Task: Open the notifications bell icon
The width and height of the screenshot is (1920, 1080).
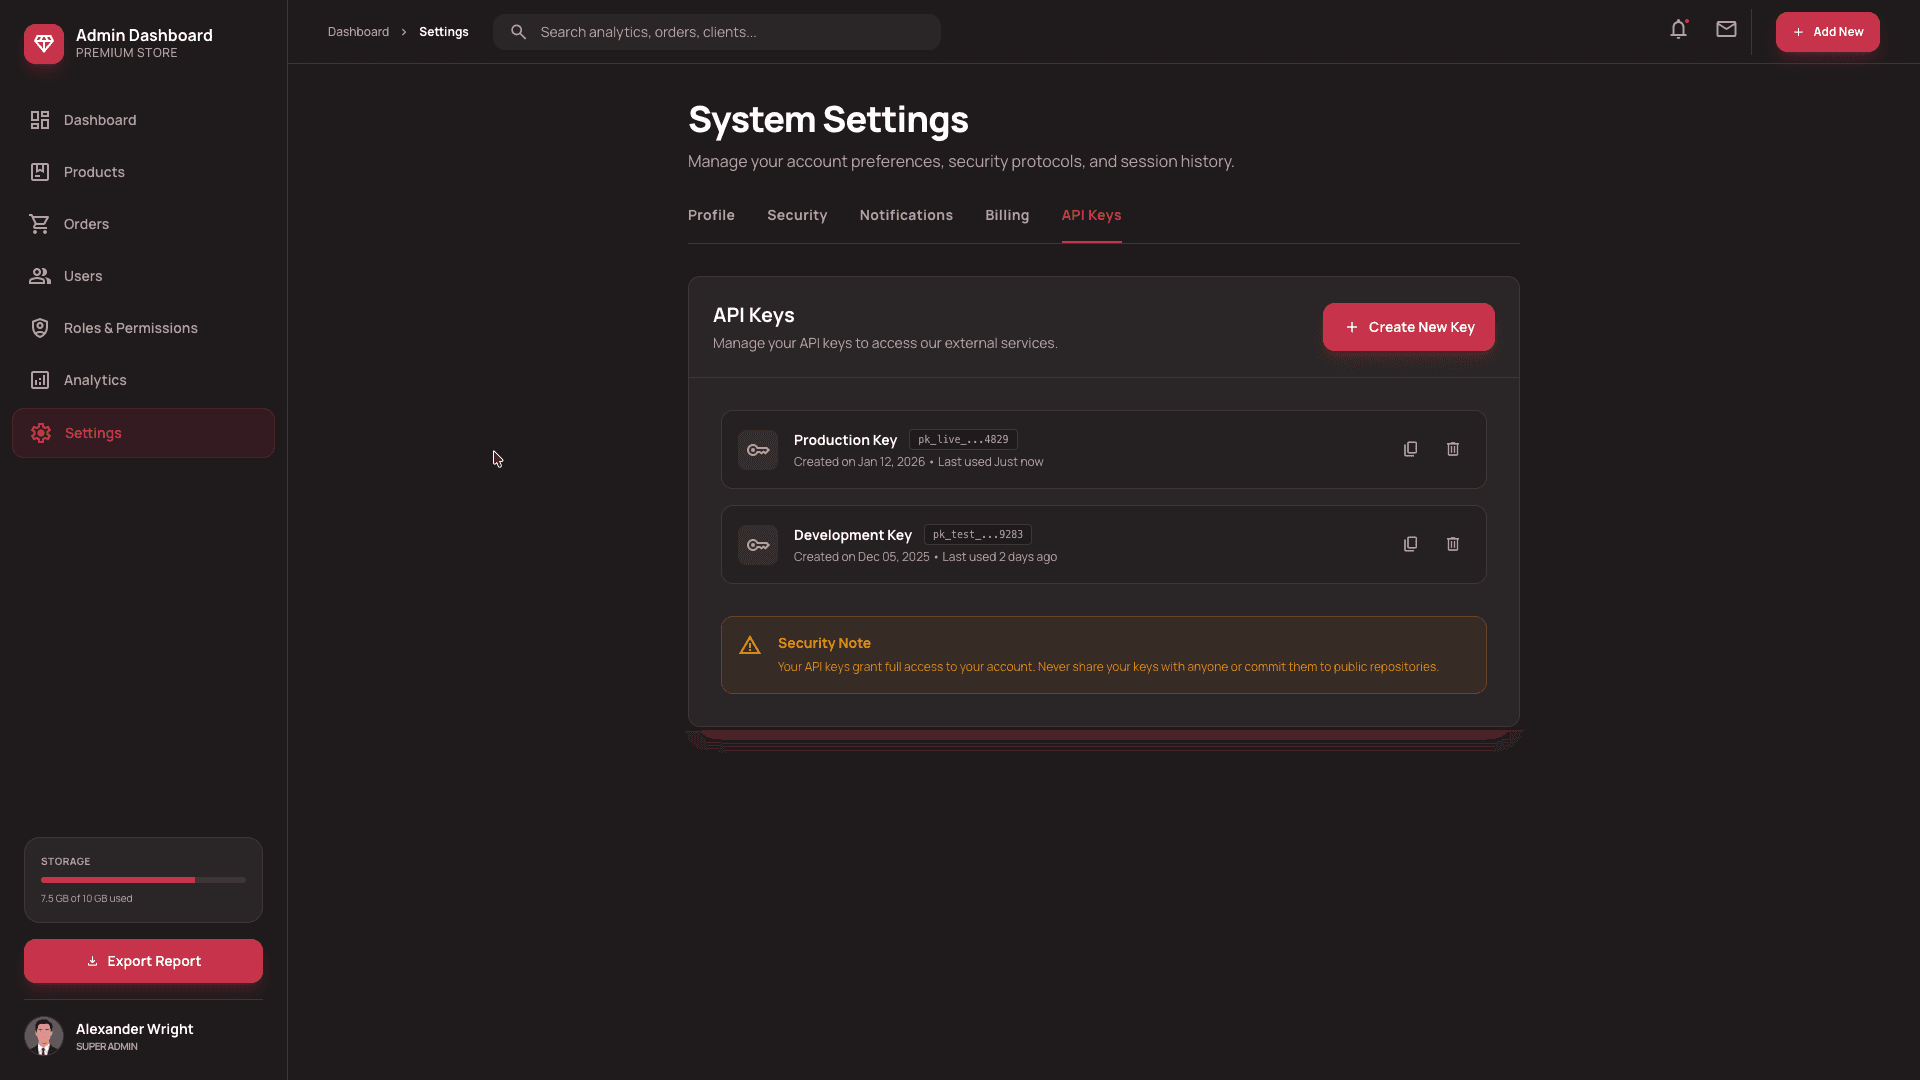Action: 1677,29
